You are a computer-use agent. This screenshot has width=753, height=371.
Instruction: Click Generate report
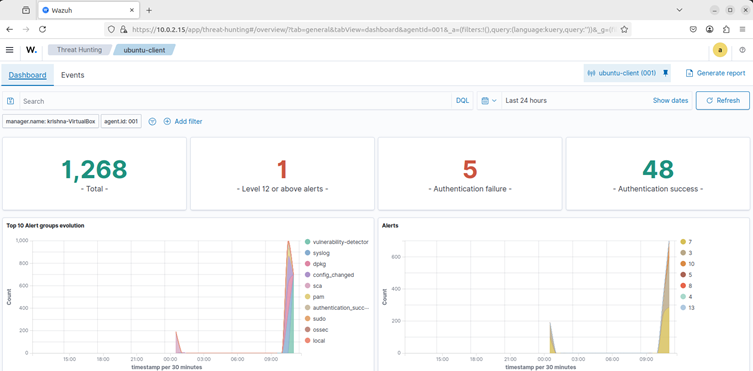(716, 73)
